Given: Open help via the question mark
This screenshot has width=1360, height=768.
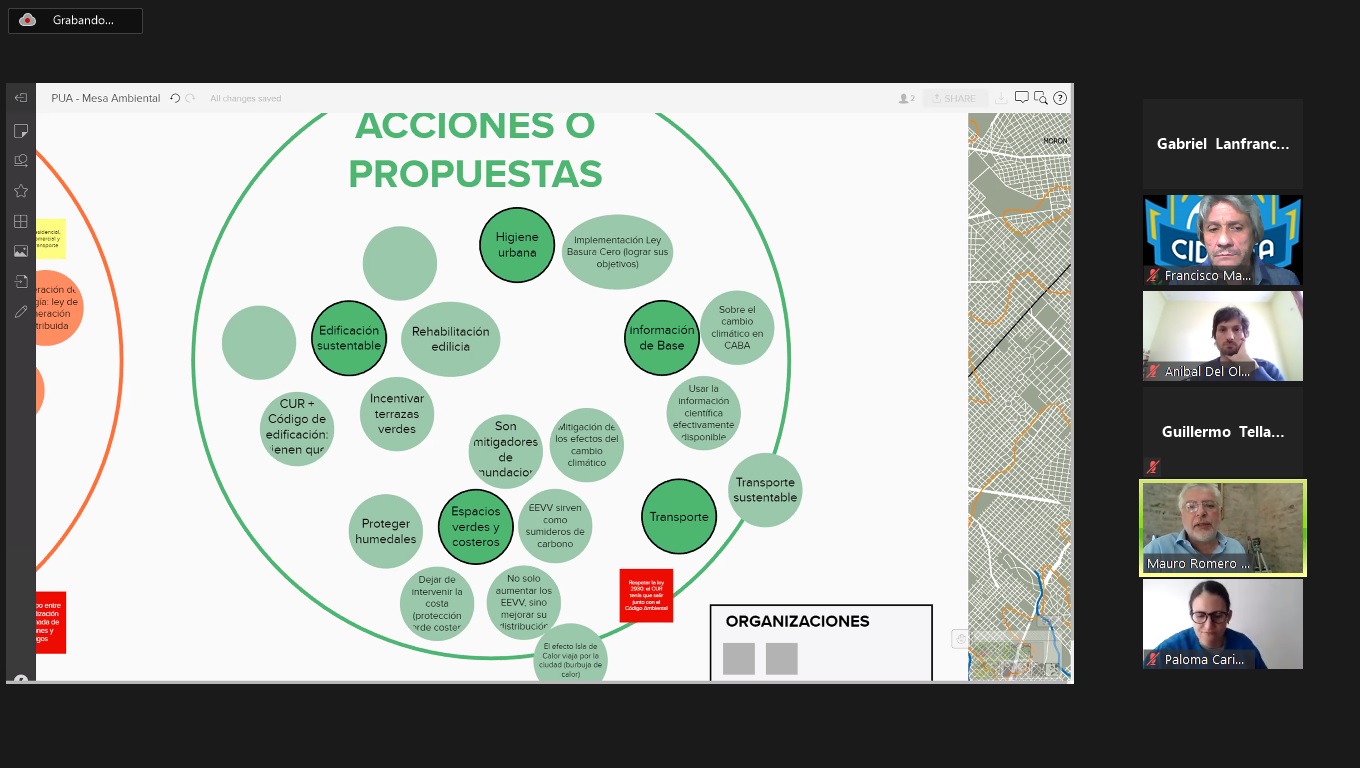Looking at the screenshot, I should (1060, 97).
